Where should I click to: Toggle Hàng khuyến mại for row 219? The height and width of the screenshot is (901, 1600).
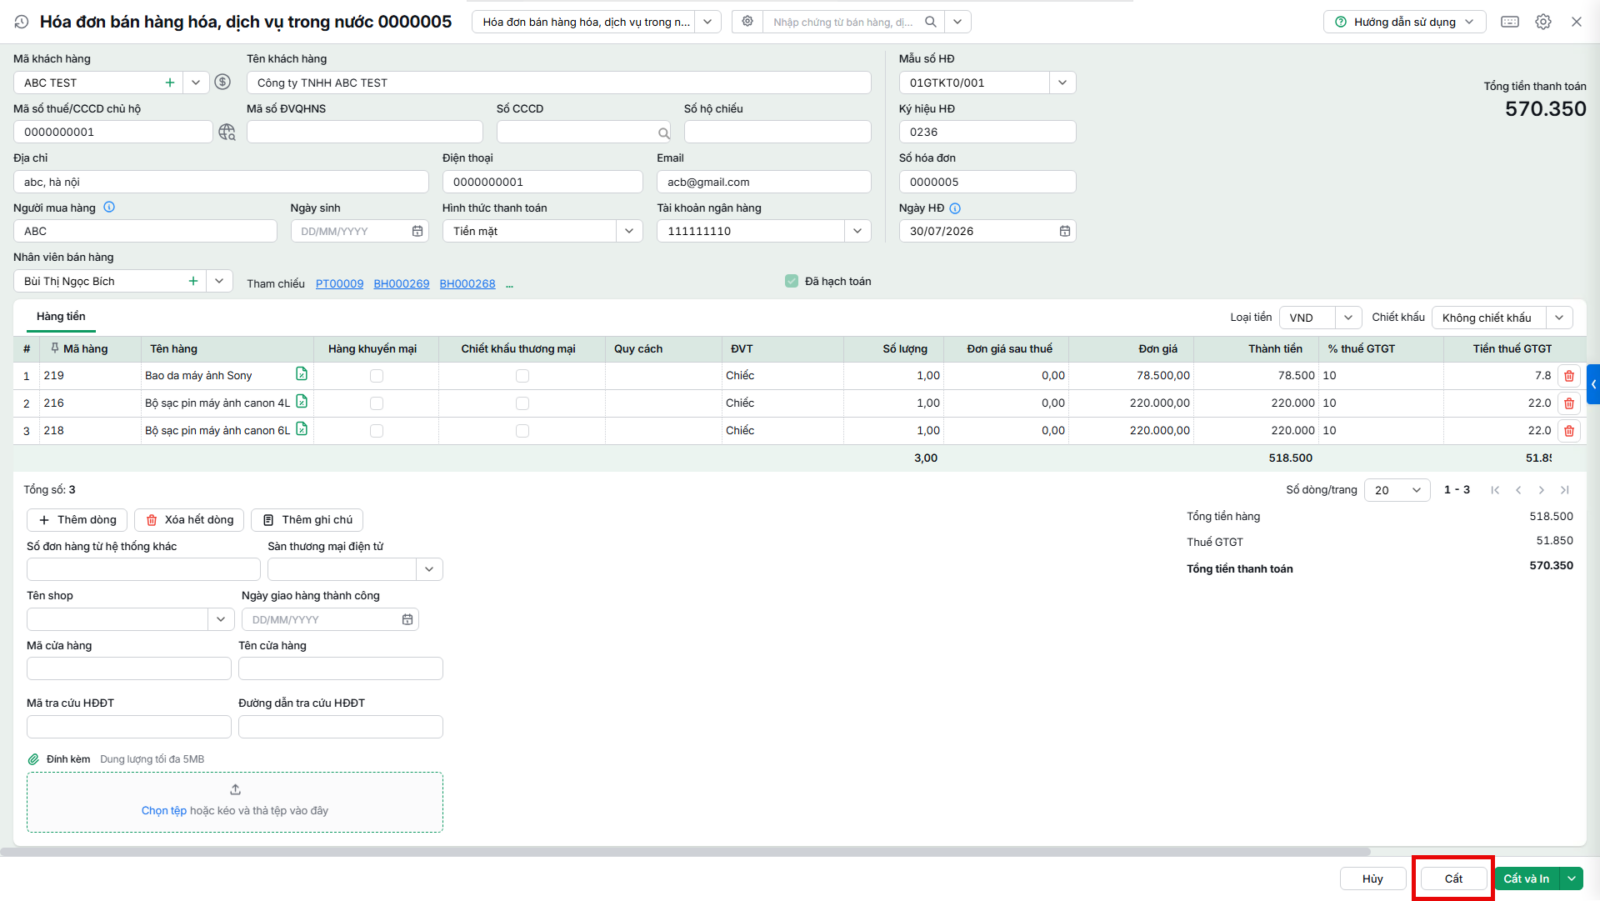(376, 376)
